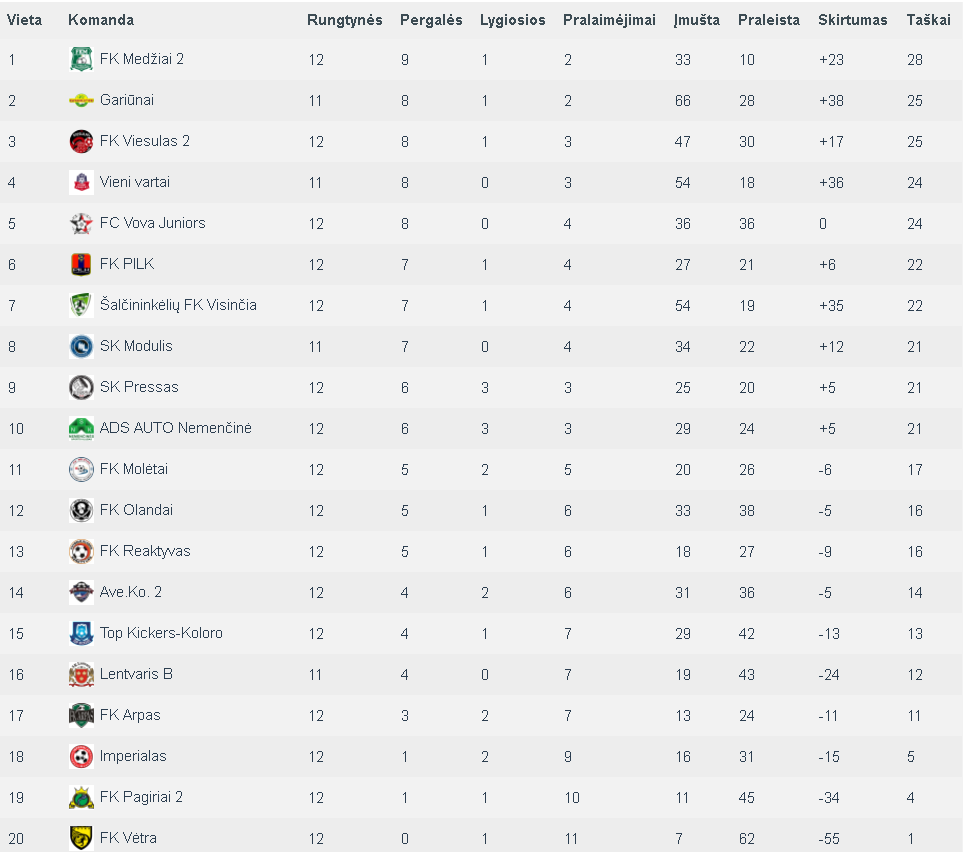Screen dimensions: 965x852
Task: Click the Imperialas red ball logo
Action: click(81, 756)
